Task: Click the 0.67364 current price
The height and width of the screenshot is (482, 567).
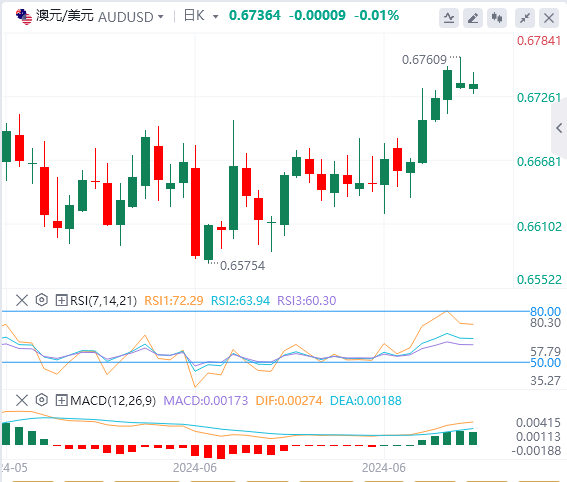Action: (x=255, y=15)
